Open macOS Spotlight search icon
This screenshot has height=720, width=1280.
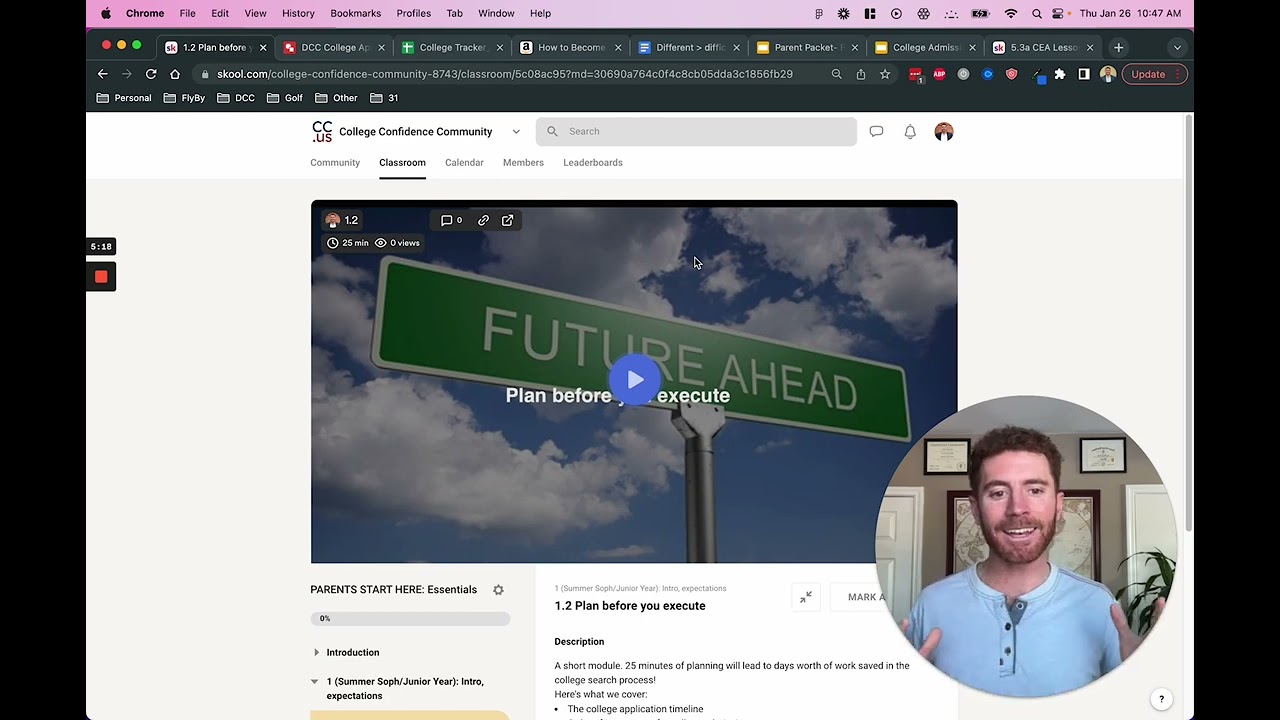click(1036, 13)
